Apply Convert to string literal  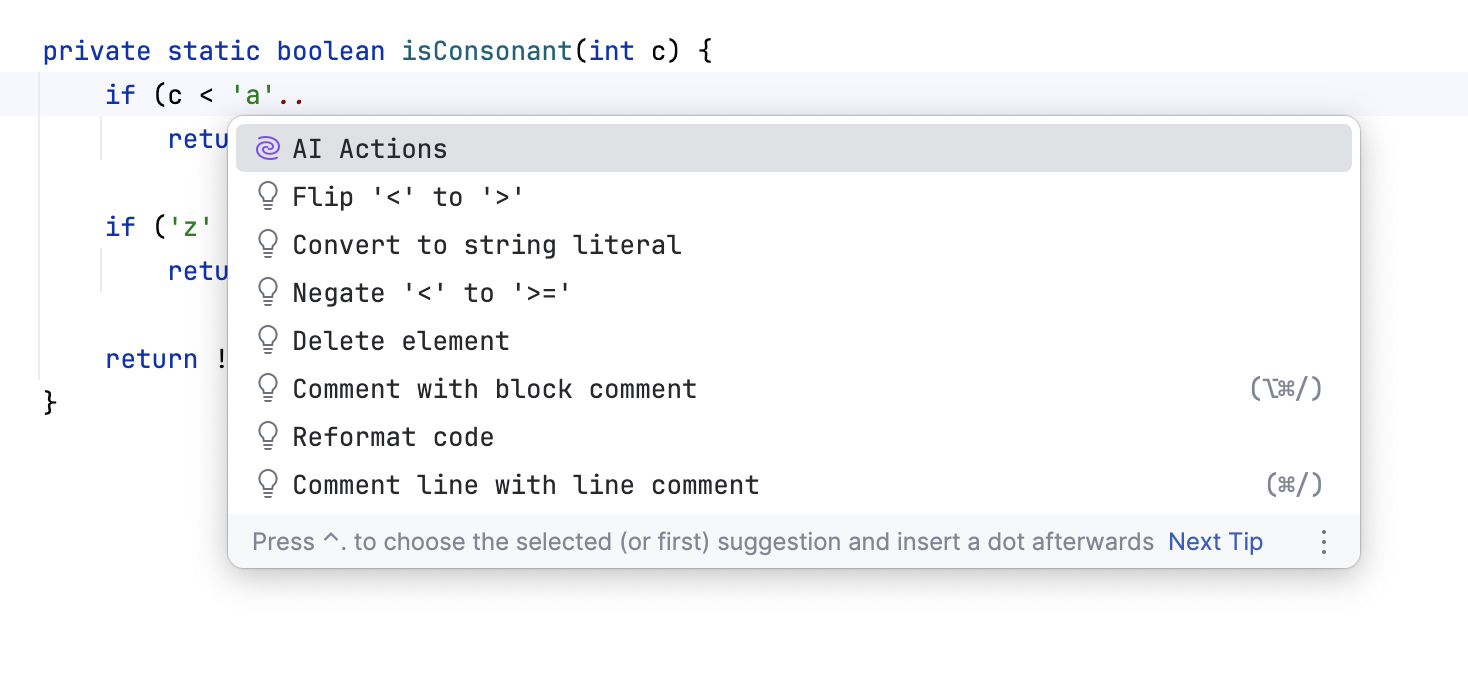point(486,244)
